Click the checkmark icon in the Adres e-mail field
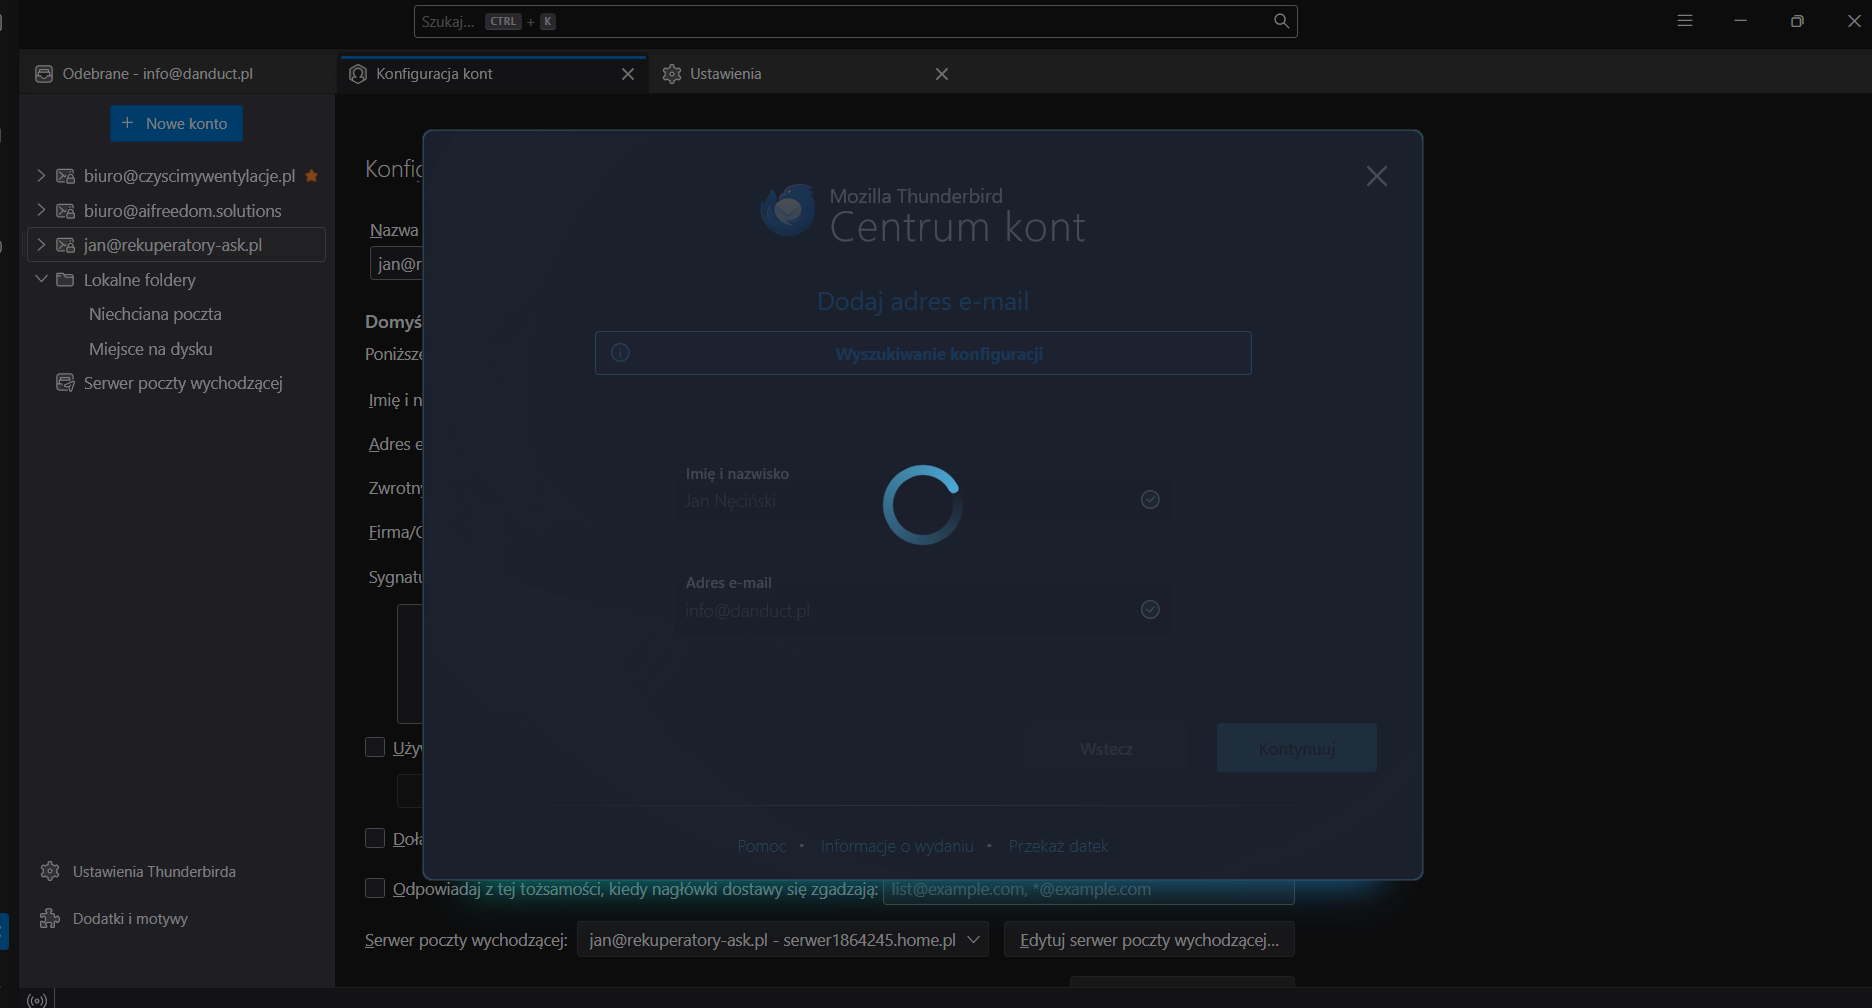This screenshot has width=1872, height=1008. click(x=1150, y=609)
